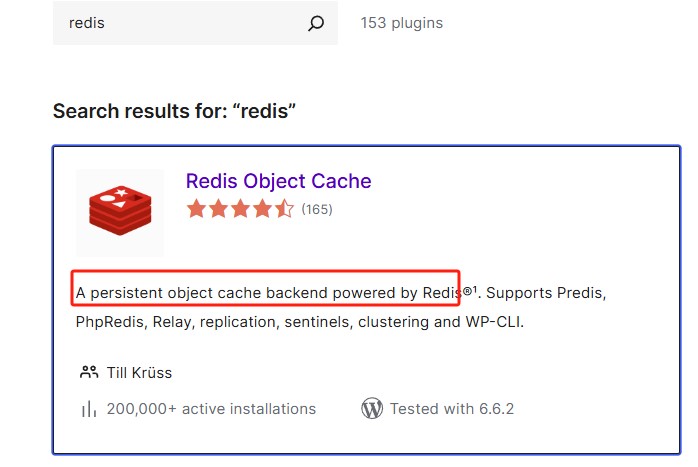Open the Redis Object Cache plugin title
Viewport: 698px width, 467px height.
tap(279, 181)
